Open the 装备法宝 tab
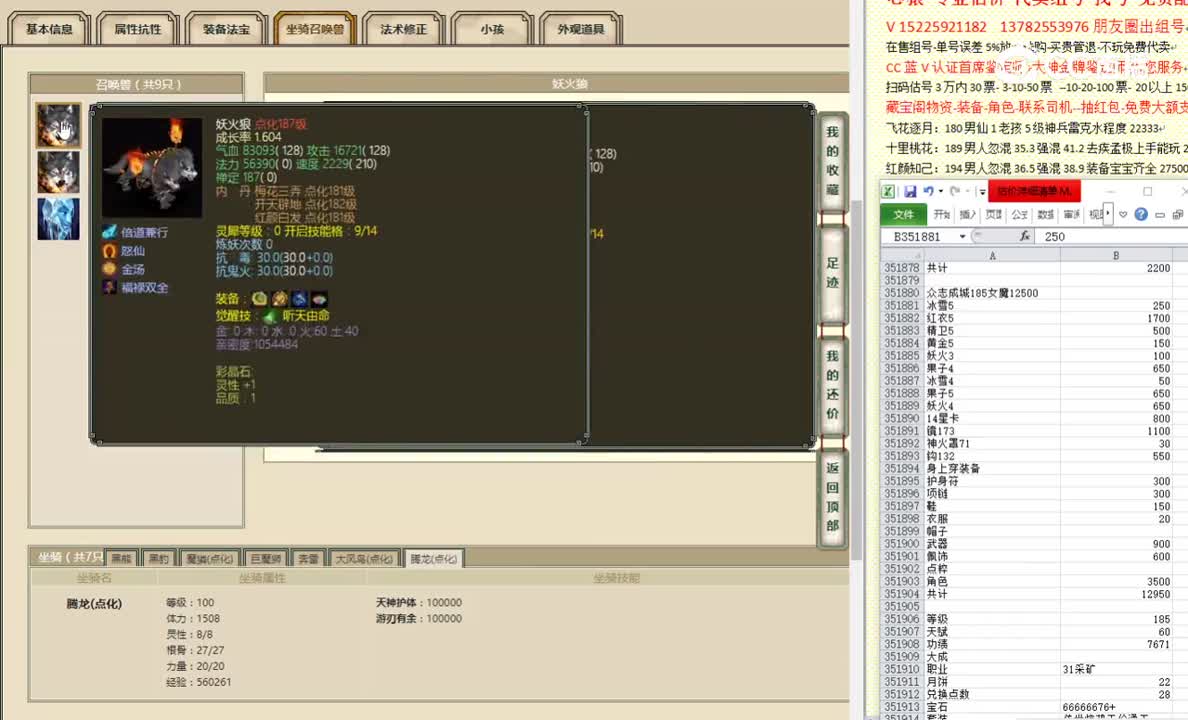The width and height of the screenshot is (1188, 720). (226, 30)
